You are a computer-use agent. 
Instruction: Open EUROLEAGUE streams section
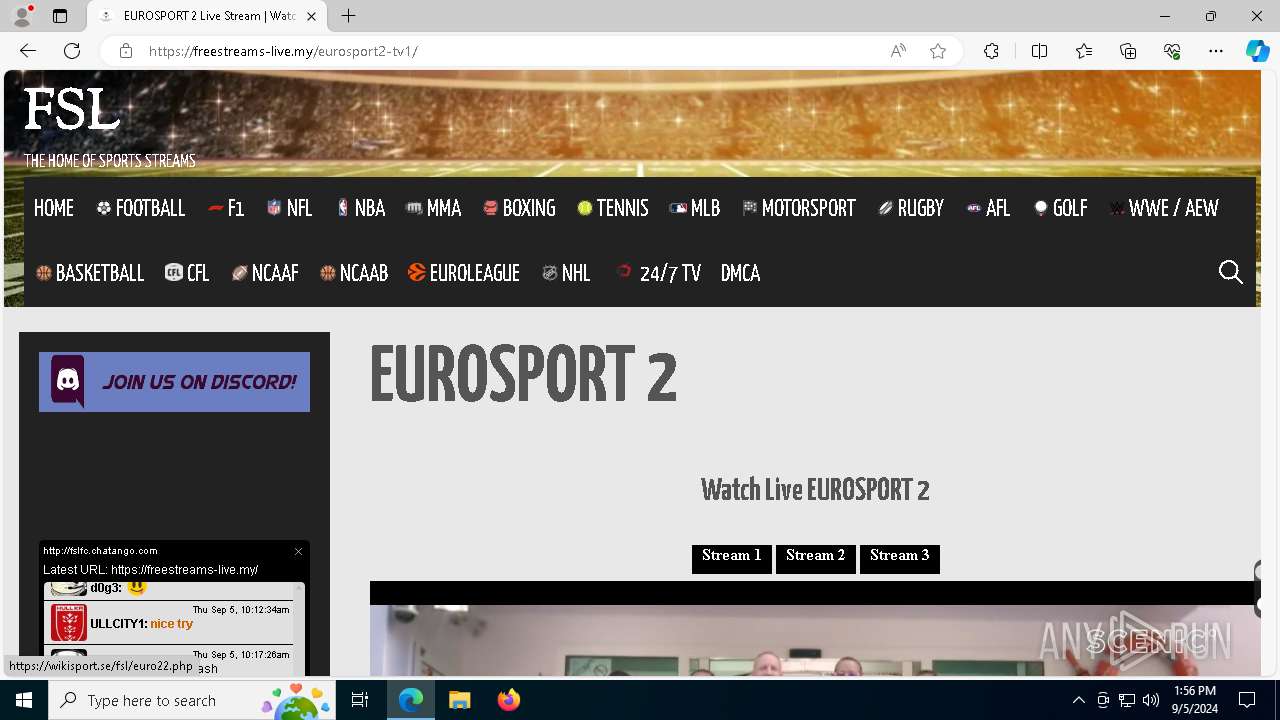[x=464, y=273]
